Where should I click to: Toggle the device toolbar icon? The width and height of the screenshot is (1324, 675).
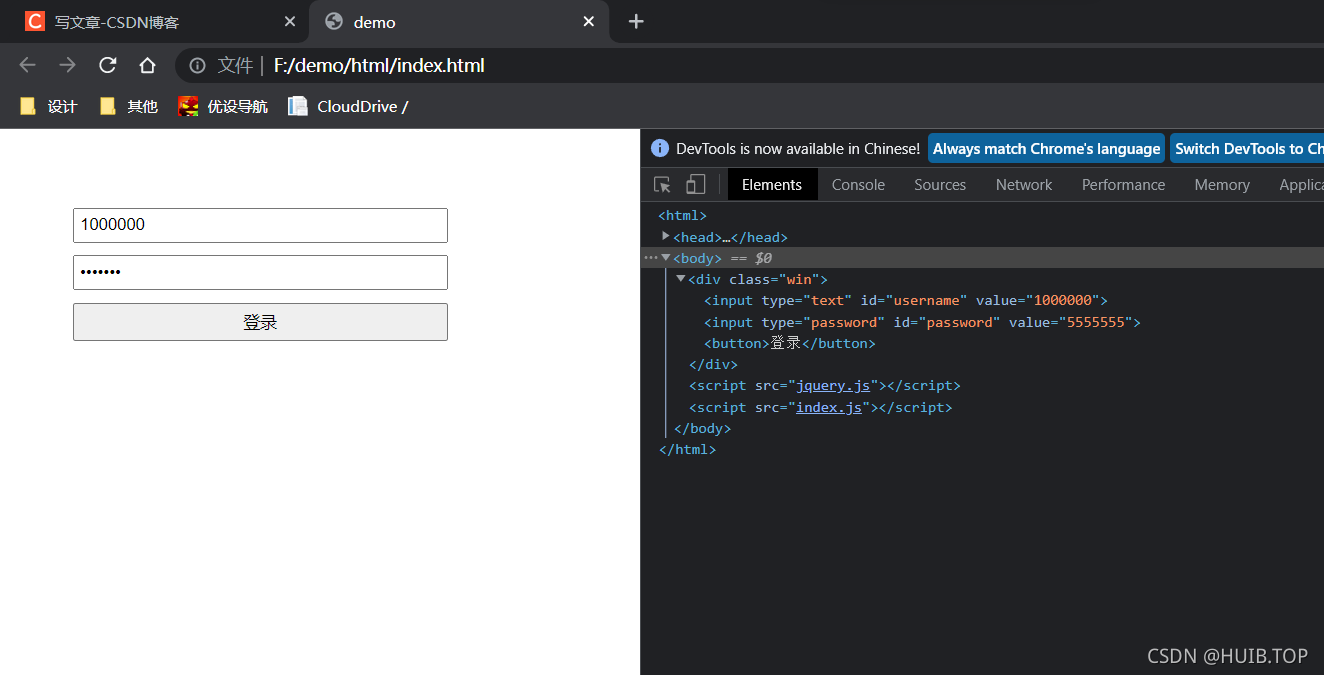point(695,185)
